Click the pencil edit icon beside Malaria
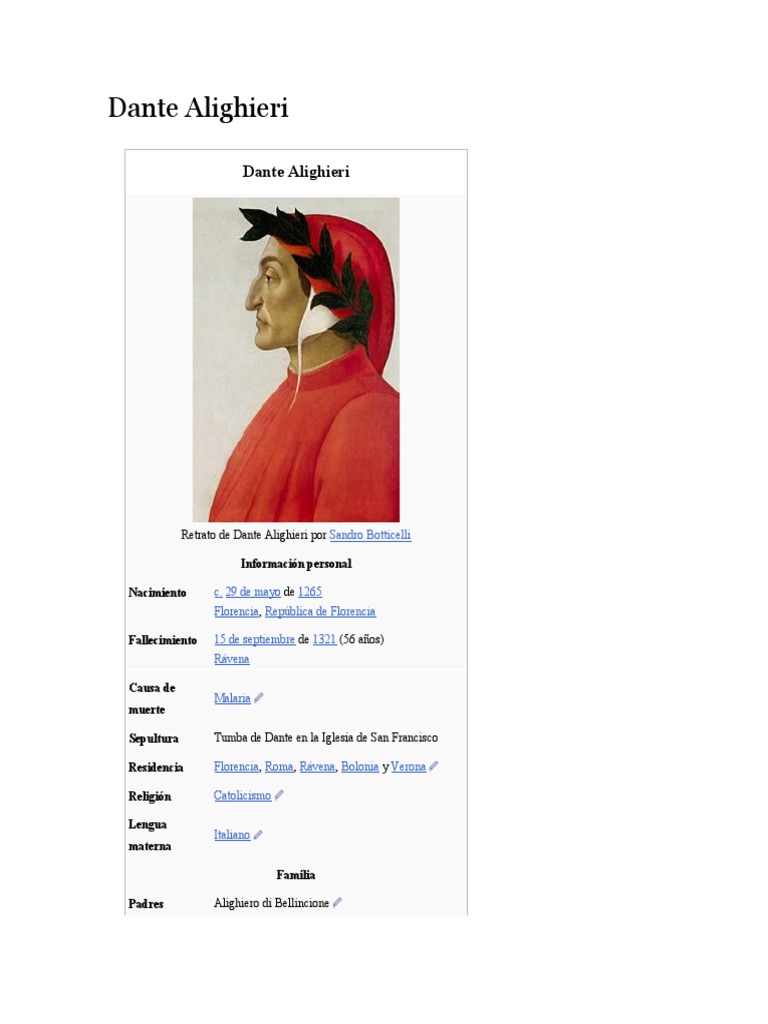 [x=259, y=698]
